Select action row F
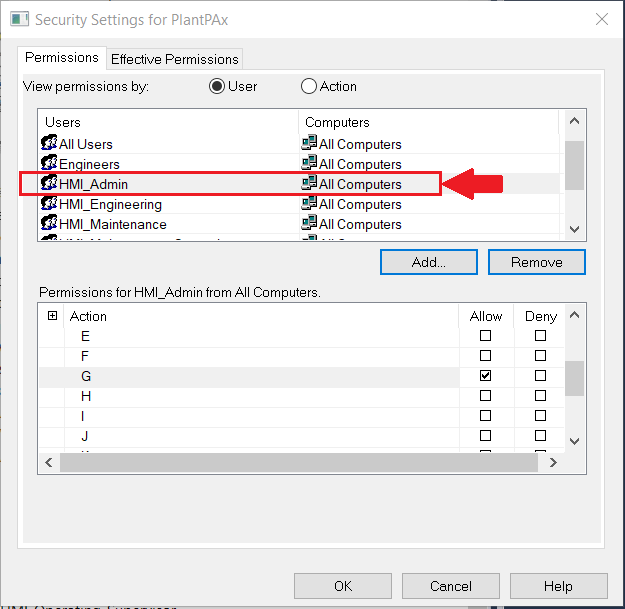Screen dimensions: 625x609 301,356
